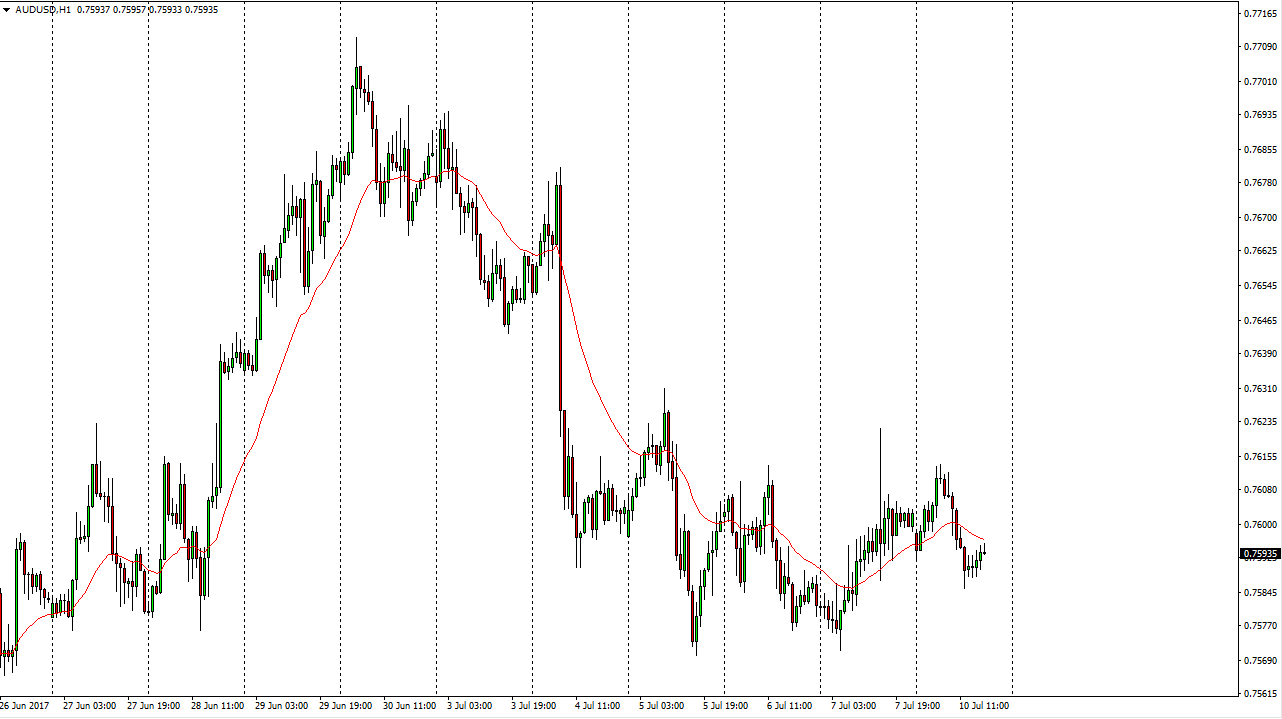Click the 28 Jun 11:00 time label
This screenshot has width=1282, height=719.
218,706
